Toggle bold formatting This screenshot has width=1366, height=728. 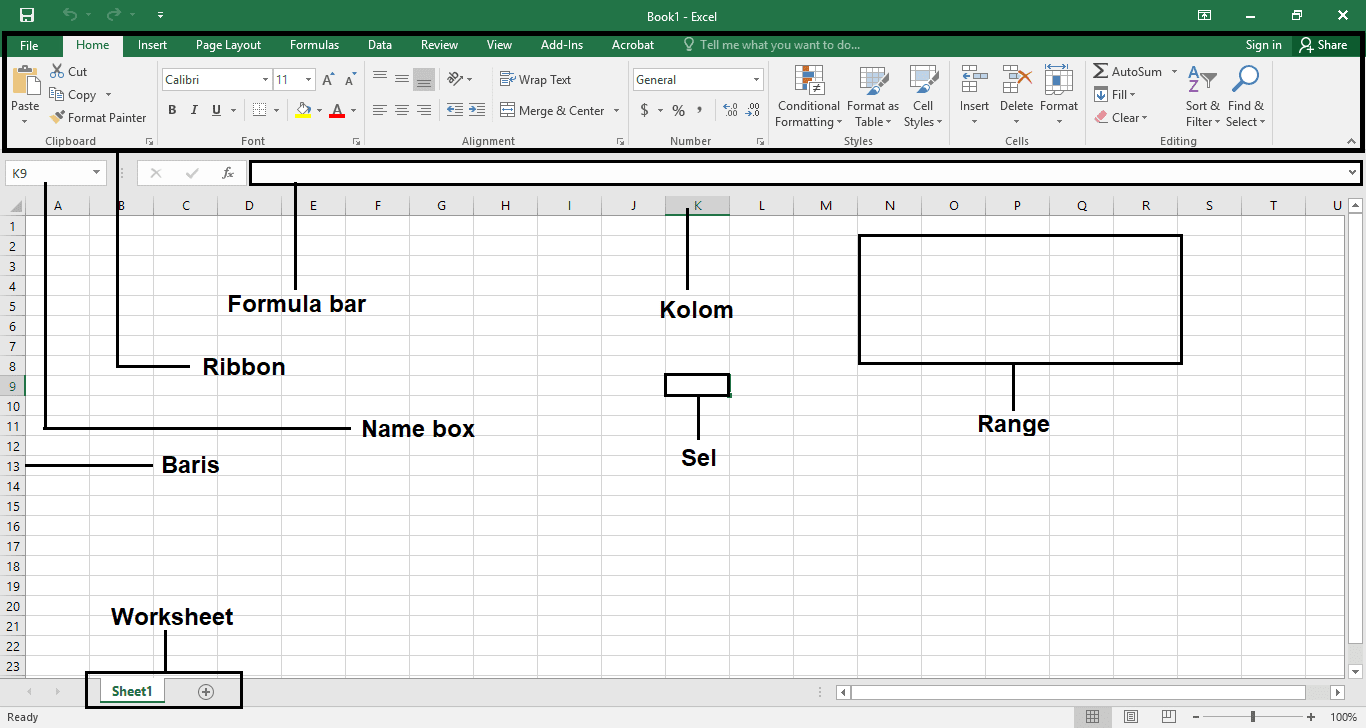pos(171,110)
